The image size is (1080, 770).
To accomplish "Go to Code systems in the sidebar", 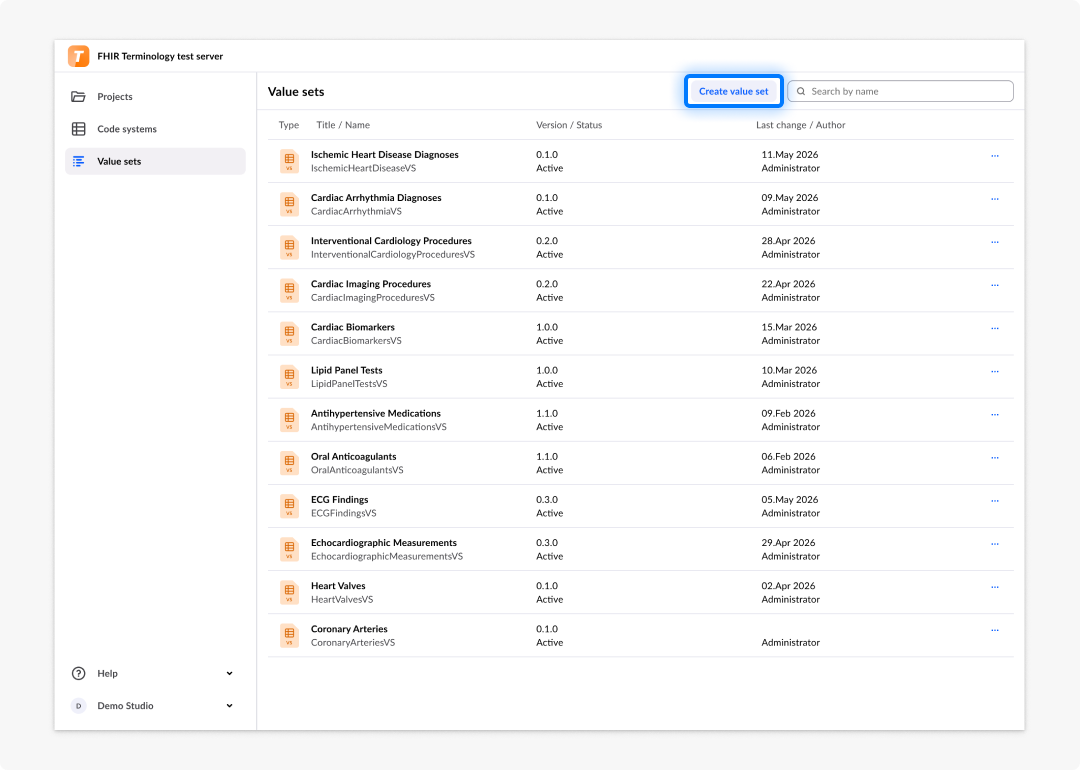I will click(x=155, y=129).
